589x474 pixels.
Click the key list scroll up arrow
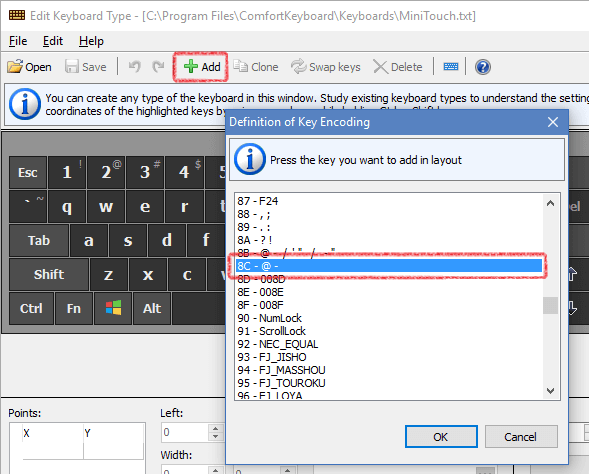(550, 203)
